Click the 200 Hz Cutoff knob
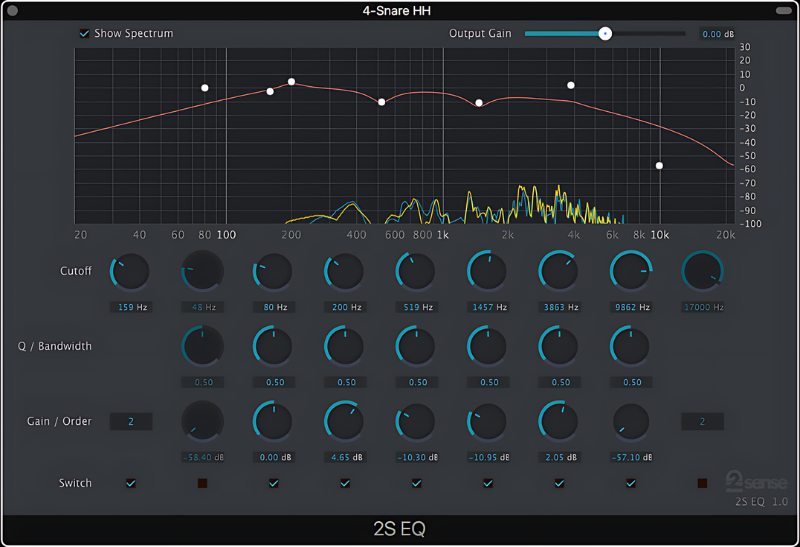Viewport: 800px width, 547px height. pos(345,271)
